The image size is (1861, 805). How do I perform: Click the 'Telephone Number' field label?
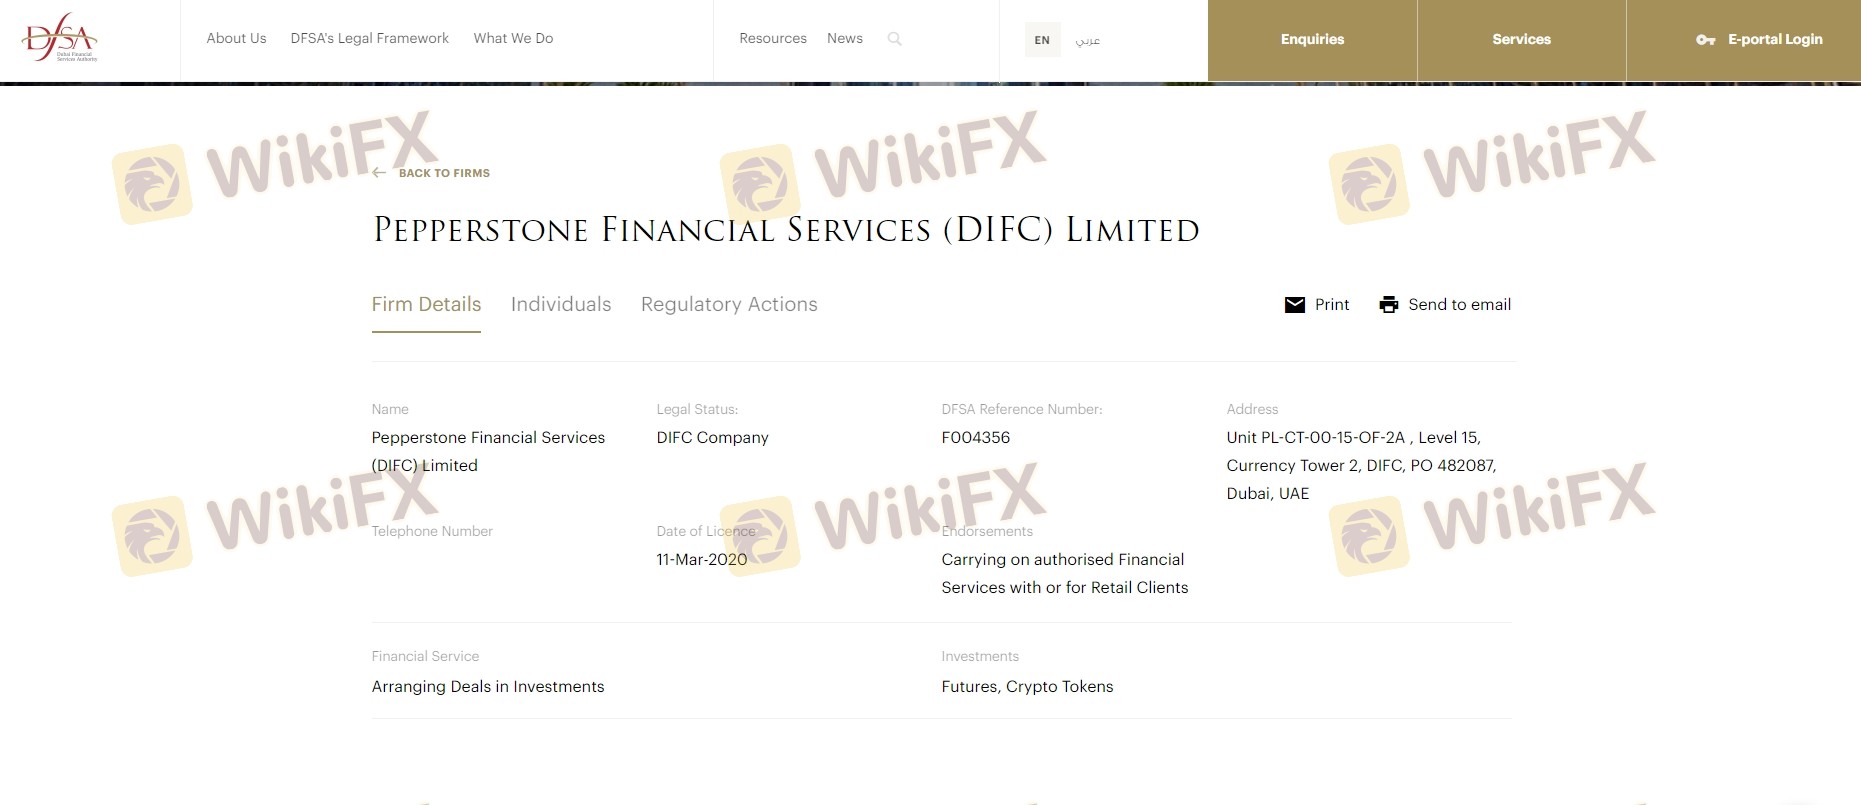[x=432, y=531]
